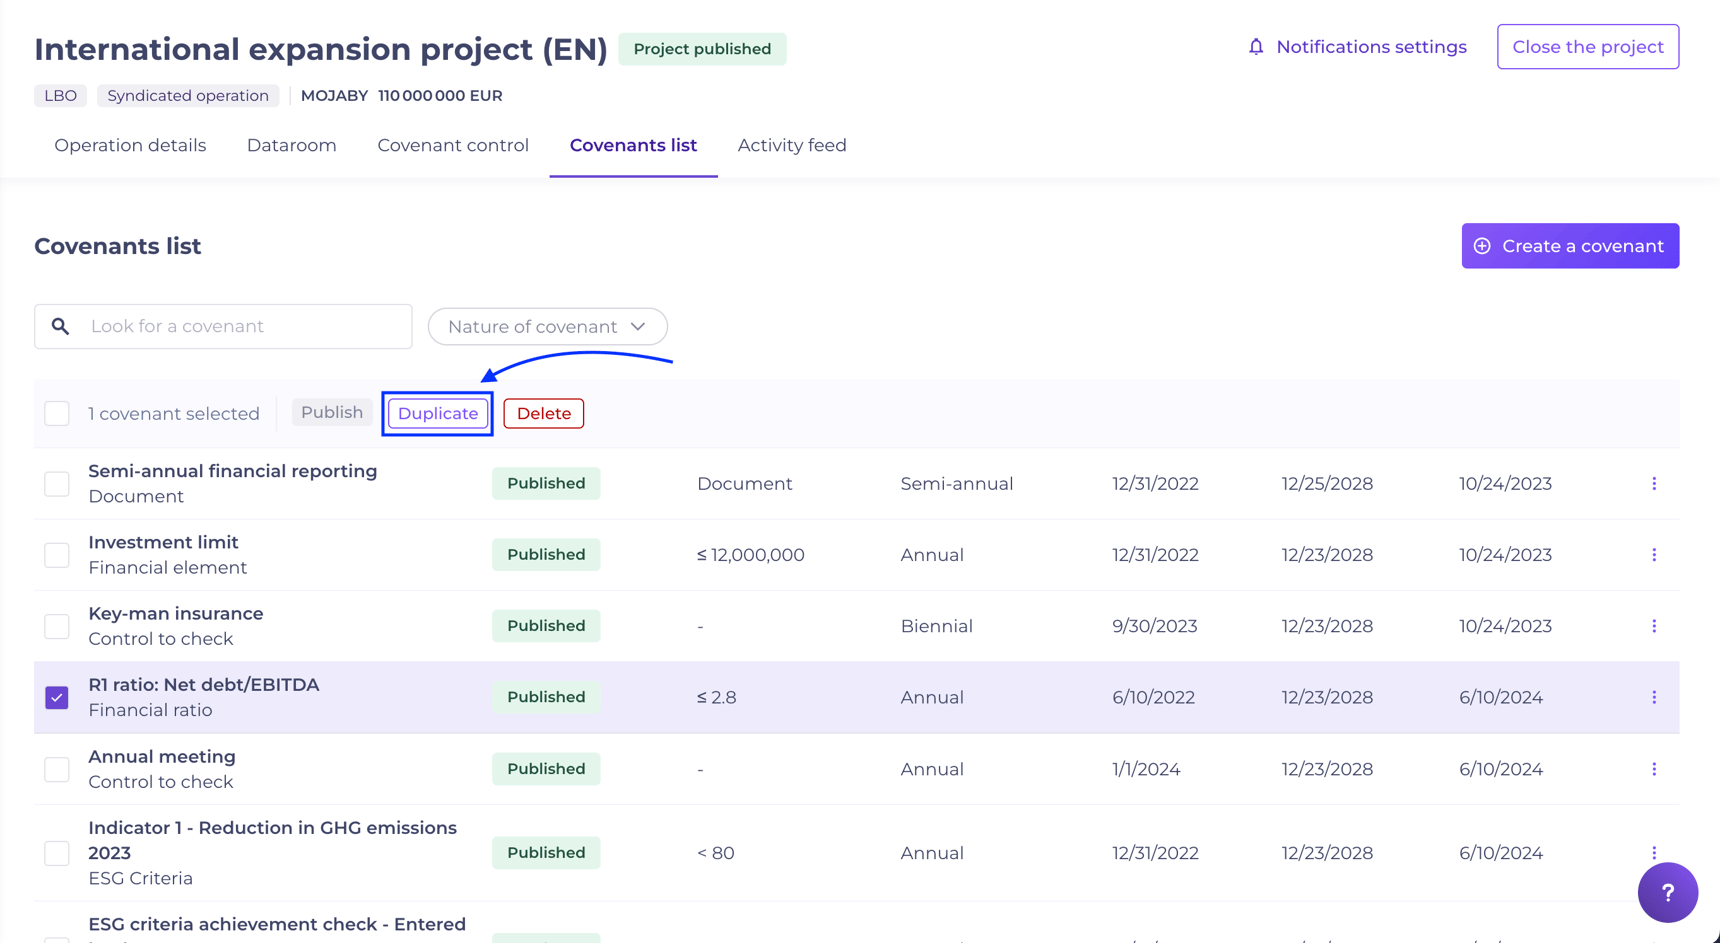Viewport: 1720px width, 943px height.
Task: Click the Create a covenant button
Action: [1570, 246]
